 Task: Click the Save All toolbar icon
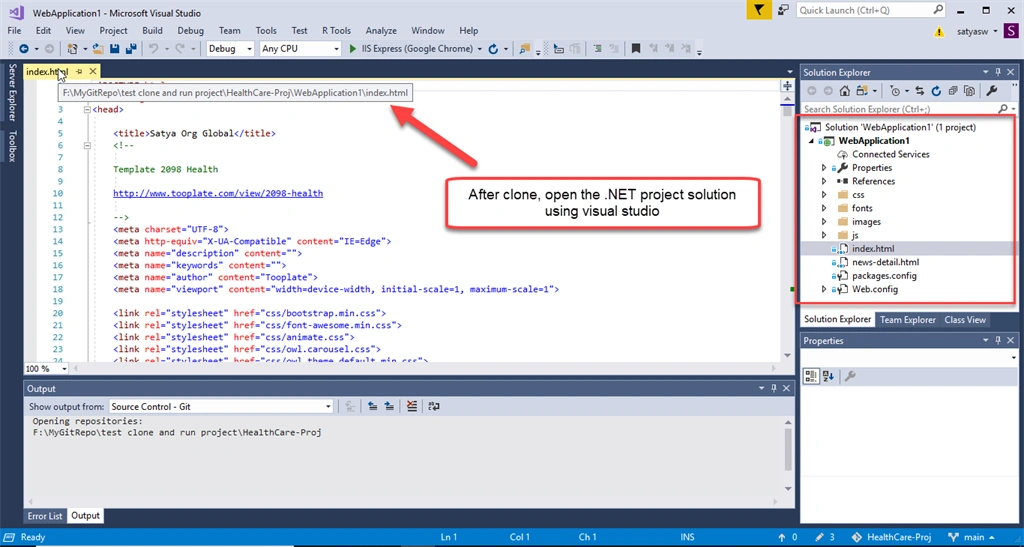tap(131, 49)
